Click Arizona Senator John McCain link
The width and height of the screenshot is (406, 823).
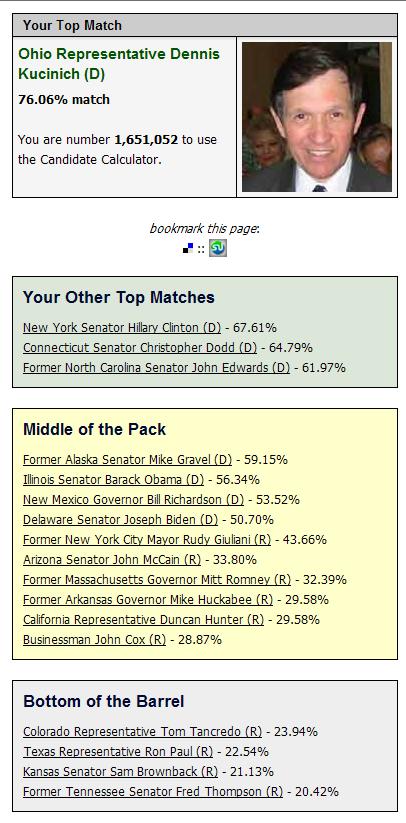click(x=112, y=560)
